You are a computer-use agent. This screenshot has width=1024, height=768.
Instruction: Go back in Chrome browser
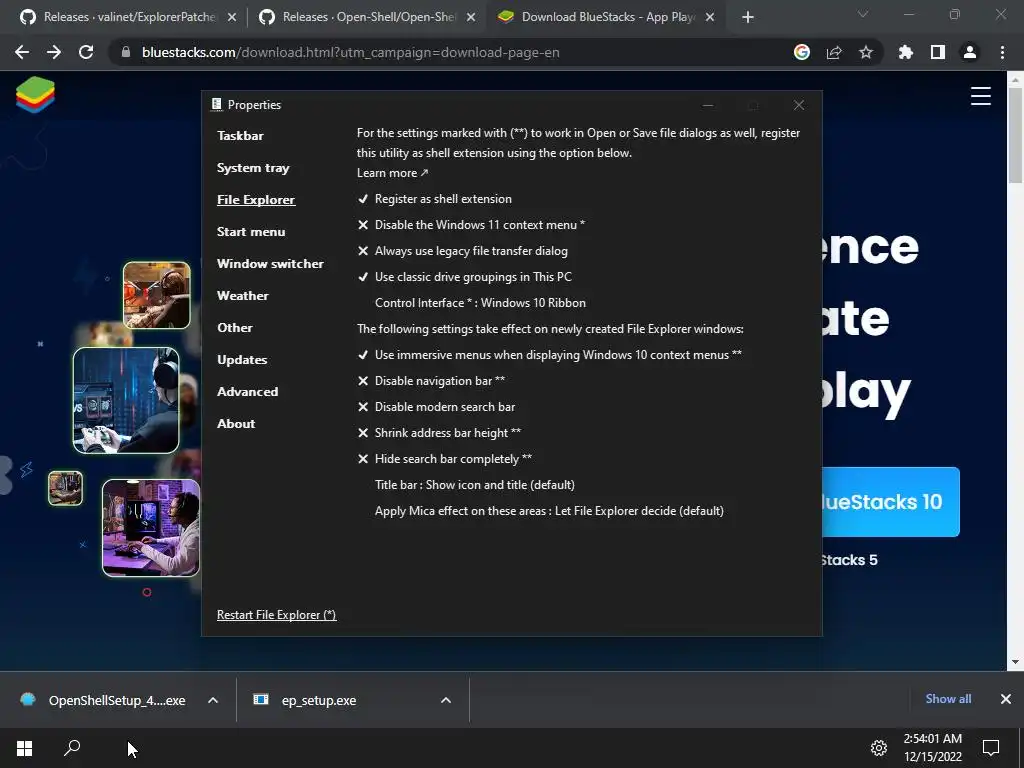point(22,52)
